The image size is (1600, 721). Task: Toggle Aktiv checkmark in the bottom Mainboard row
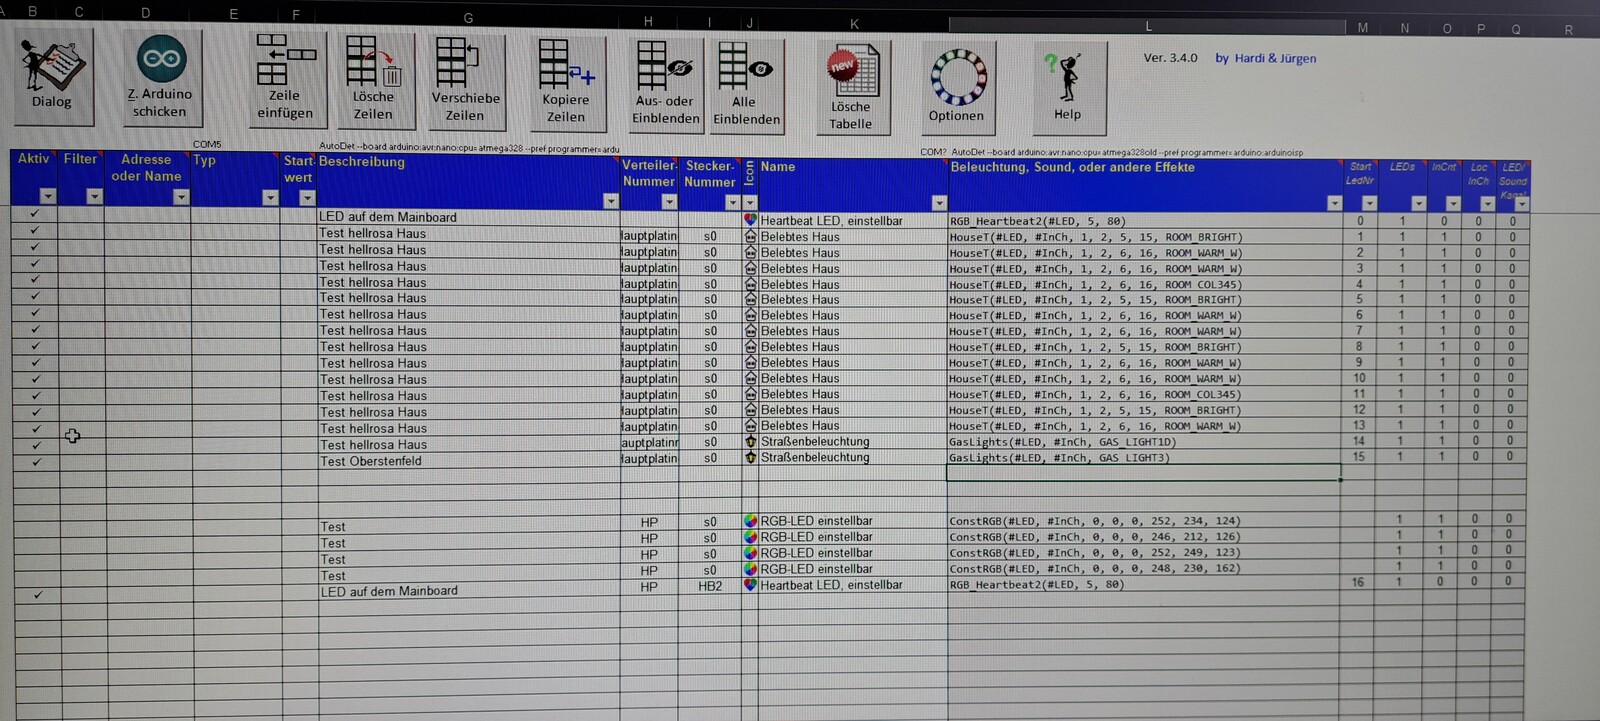click(x=38, y=595)
